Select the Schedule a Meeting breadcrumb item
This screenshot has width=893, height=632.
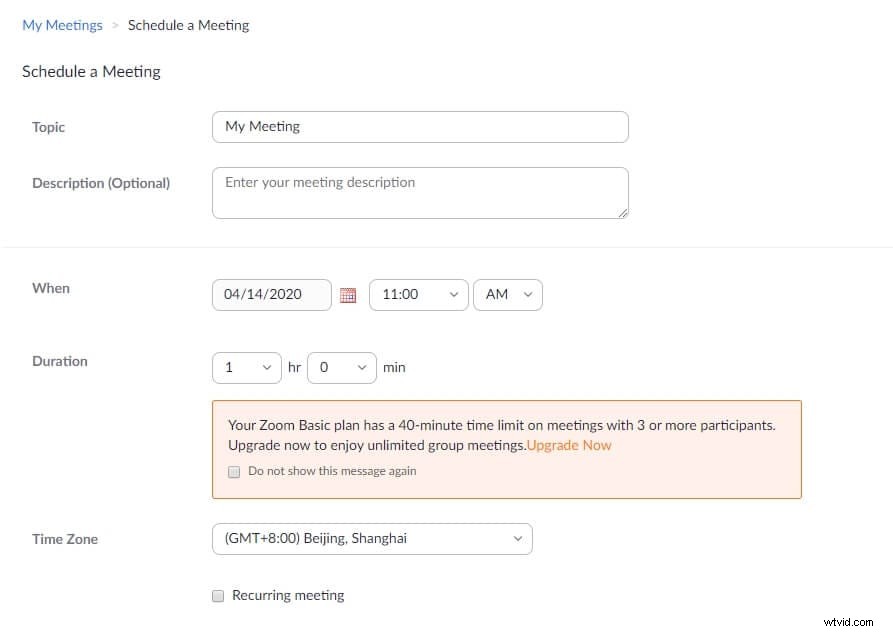188,25
